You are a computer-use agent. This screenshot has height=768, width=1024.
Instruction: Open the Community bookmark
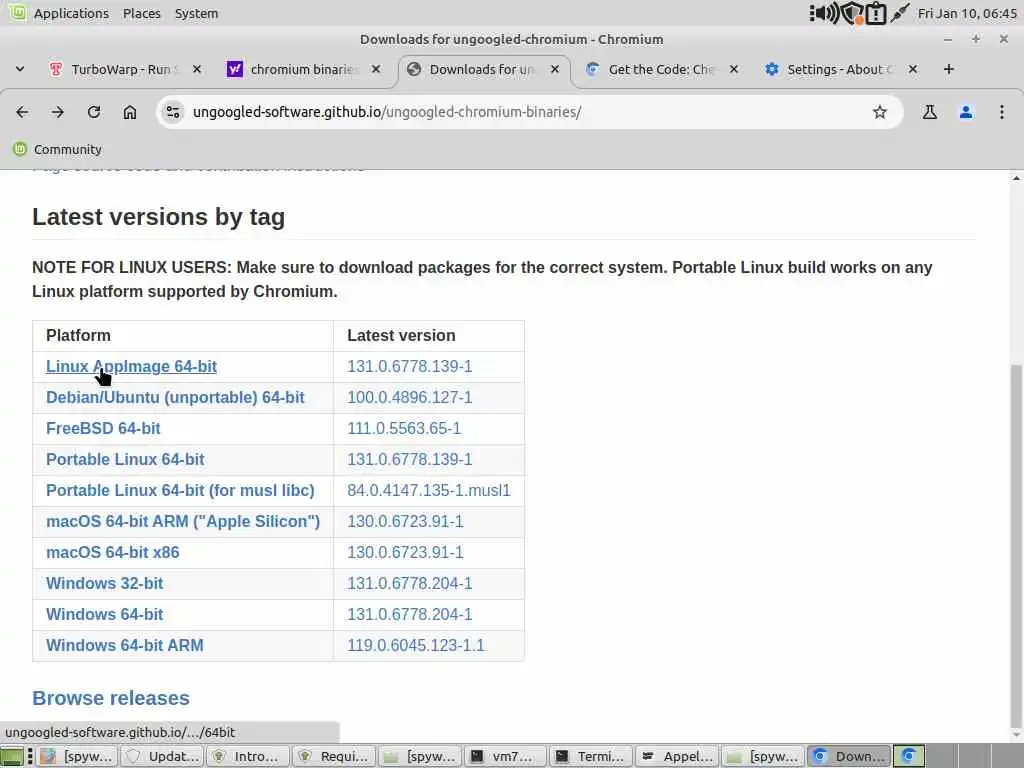tap(57, 150)
